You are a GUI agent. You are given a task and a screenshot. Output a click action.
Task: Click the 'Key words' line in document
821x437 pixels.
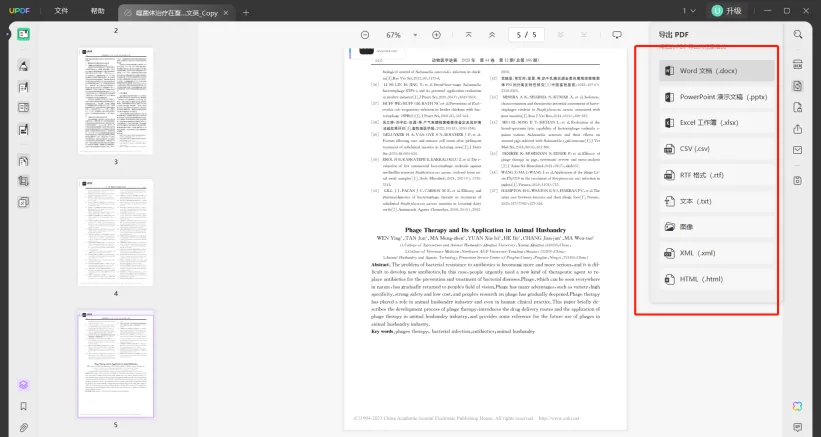453,331
